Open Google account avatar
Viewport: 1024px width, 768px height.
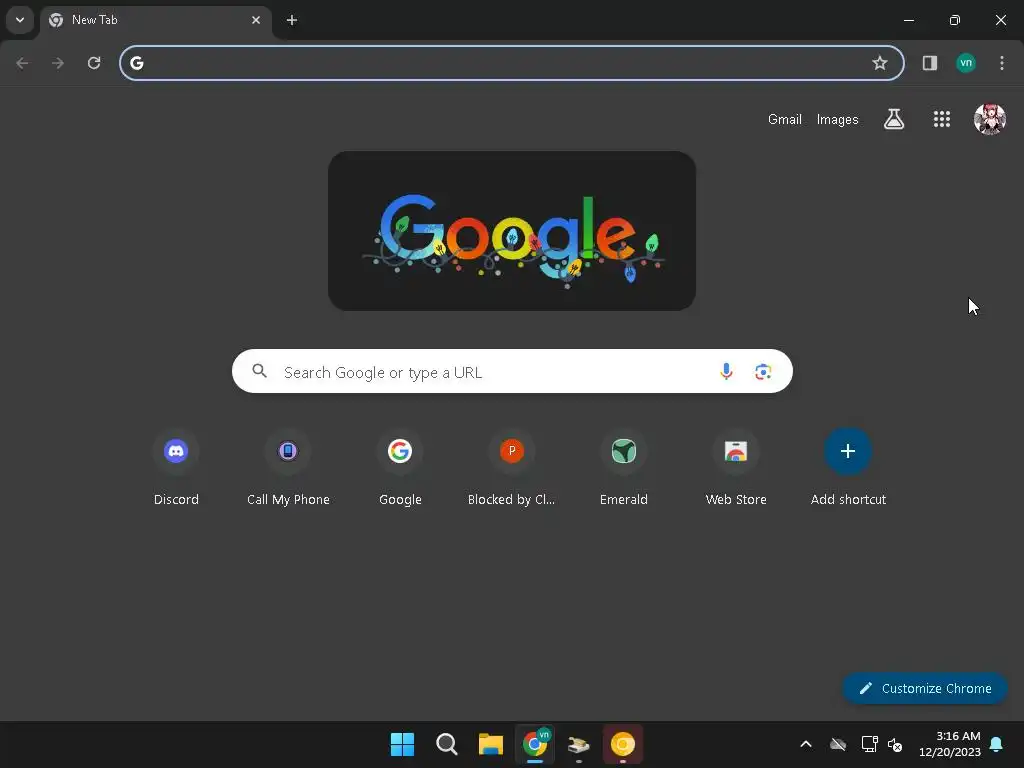pyautogui.click(x=989, y=119)
